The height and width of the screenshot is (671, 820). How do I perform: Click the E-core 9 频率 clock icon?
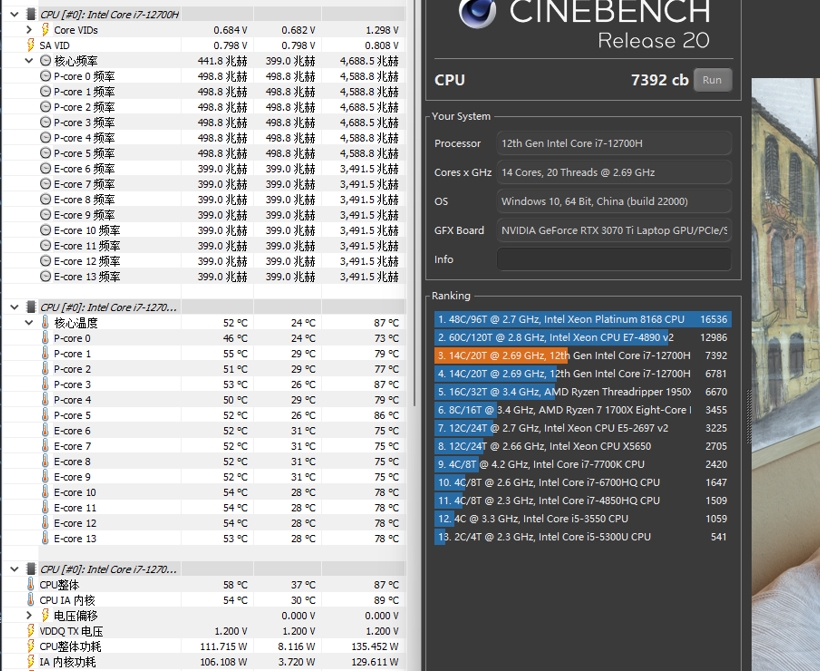tap(45, 214)
